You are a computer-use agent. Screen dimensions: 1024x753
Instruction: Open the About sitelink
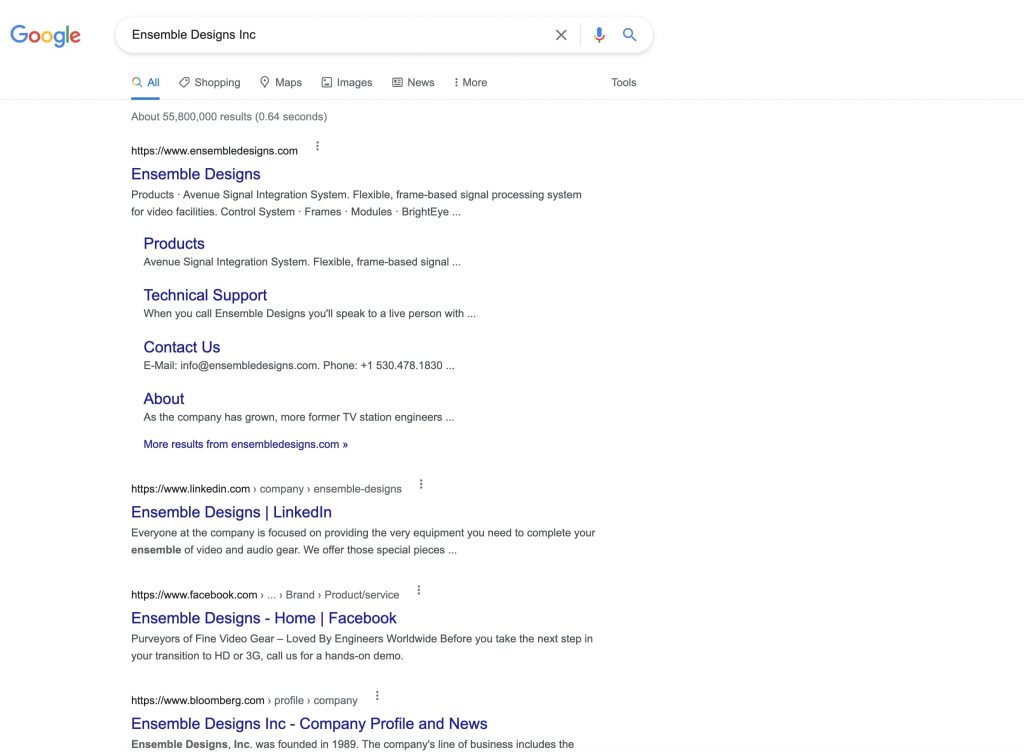pos(164,398)
